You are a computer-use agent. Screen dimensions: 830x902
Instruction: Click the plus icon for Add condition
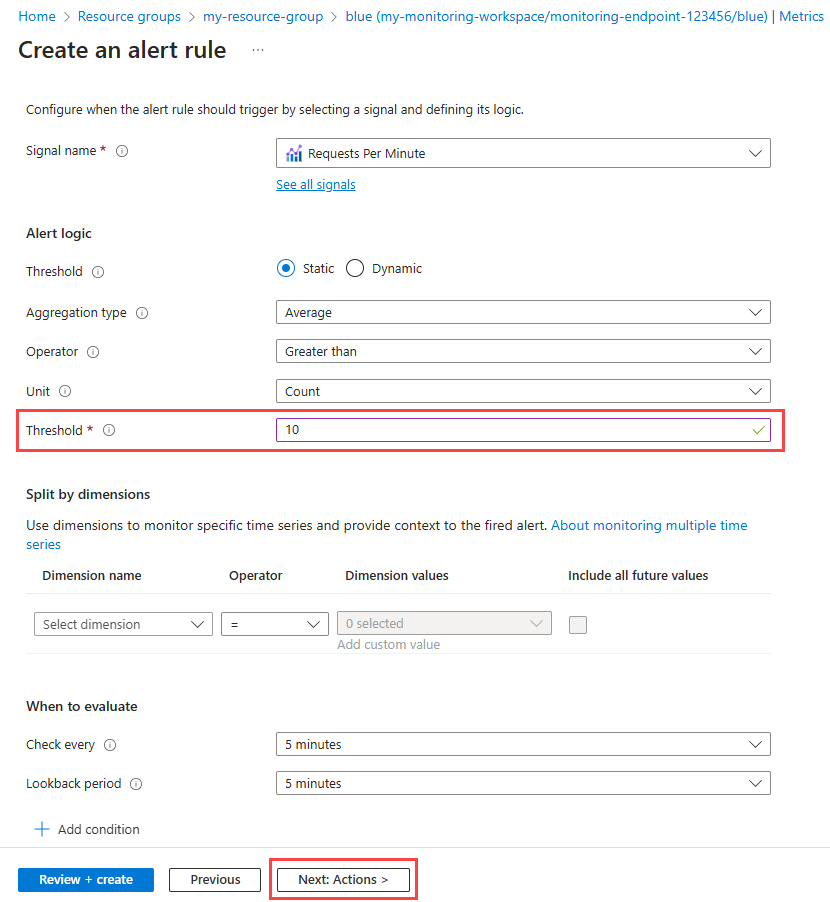click(42, 829)
